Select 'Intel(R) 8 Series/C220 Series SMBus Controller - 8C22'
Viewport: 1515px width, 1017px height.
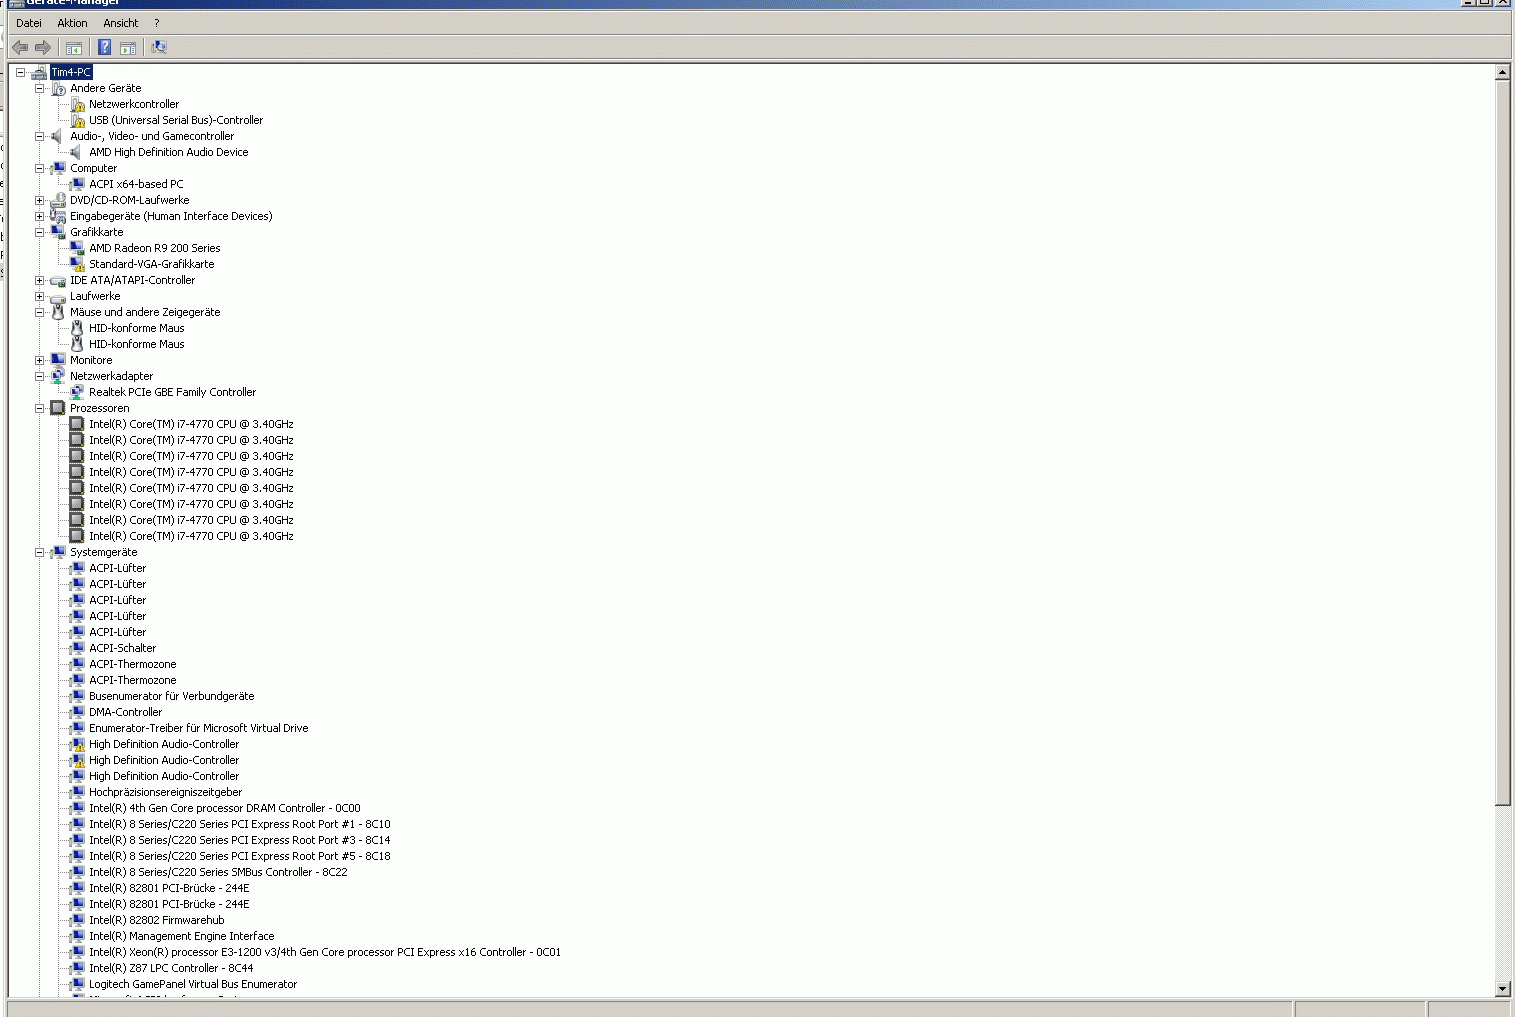pos(218,872)
